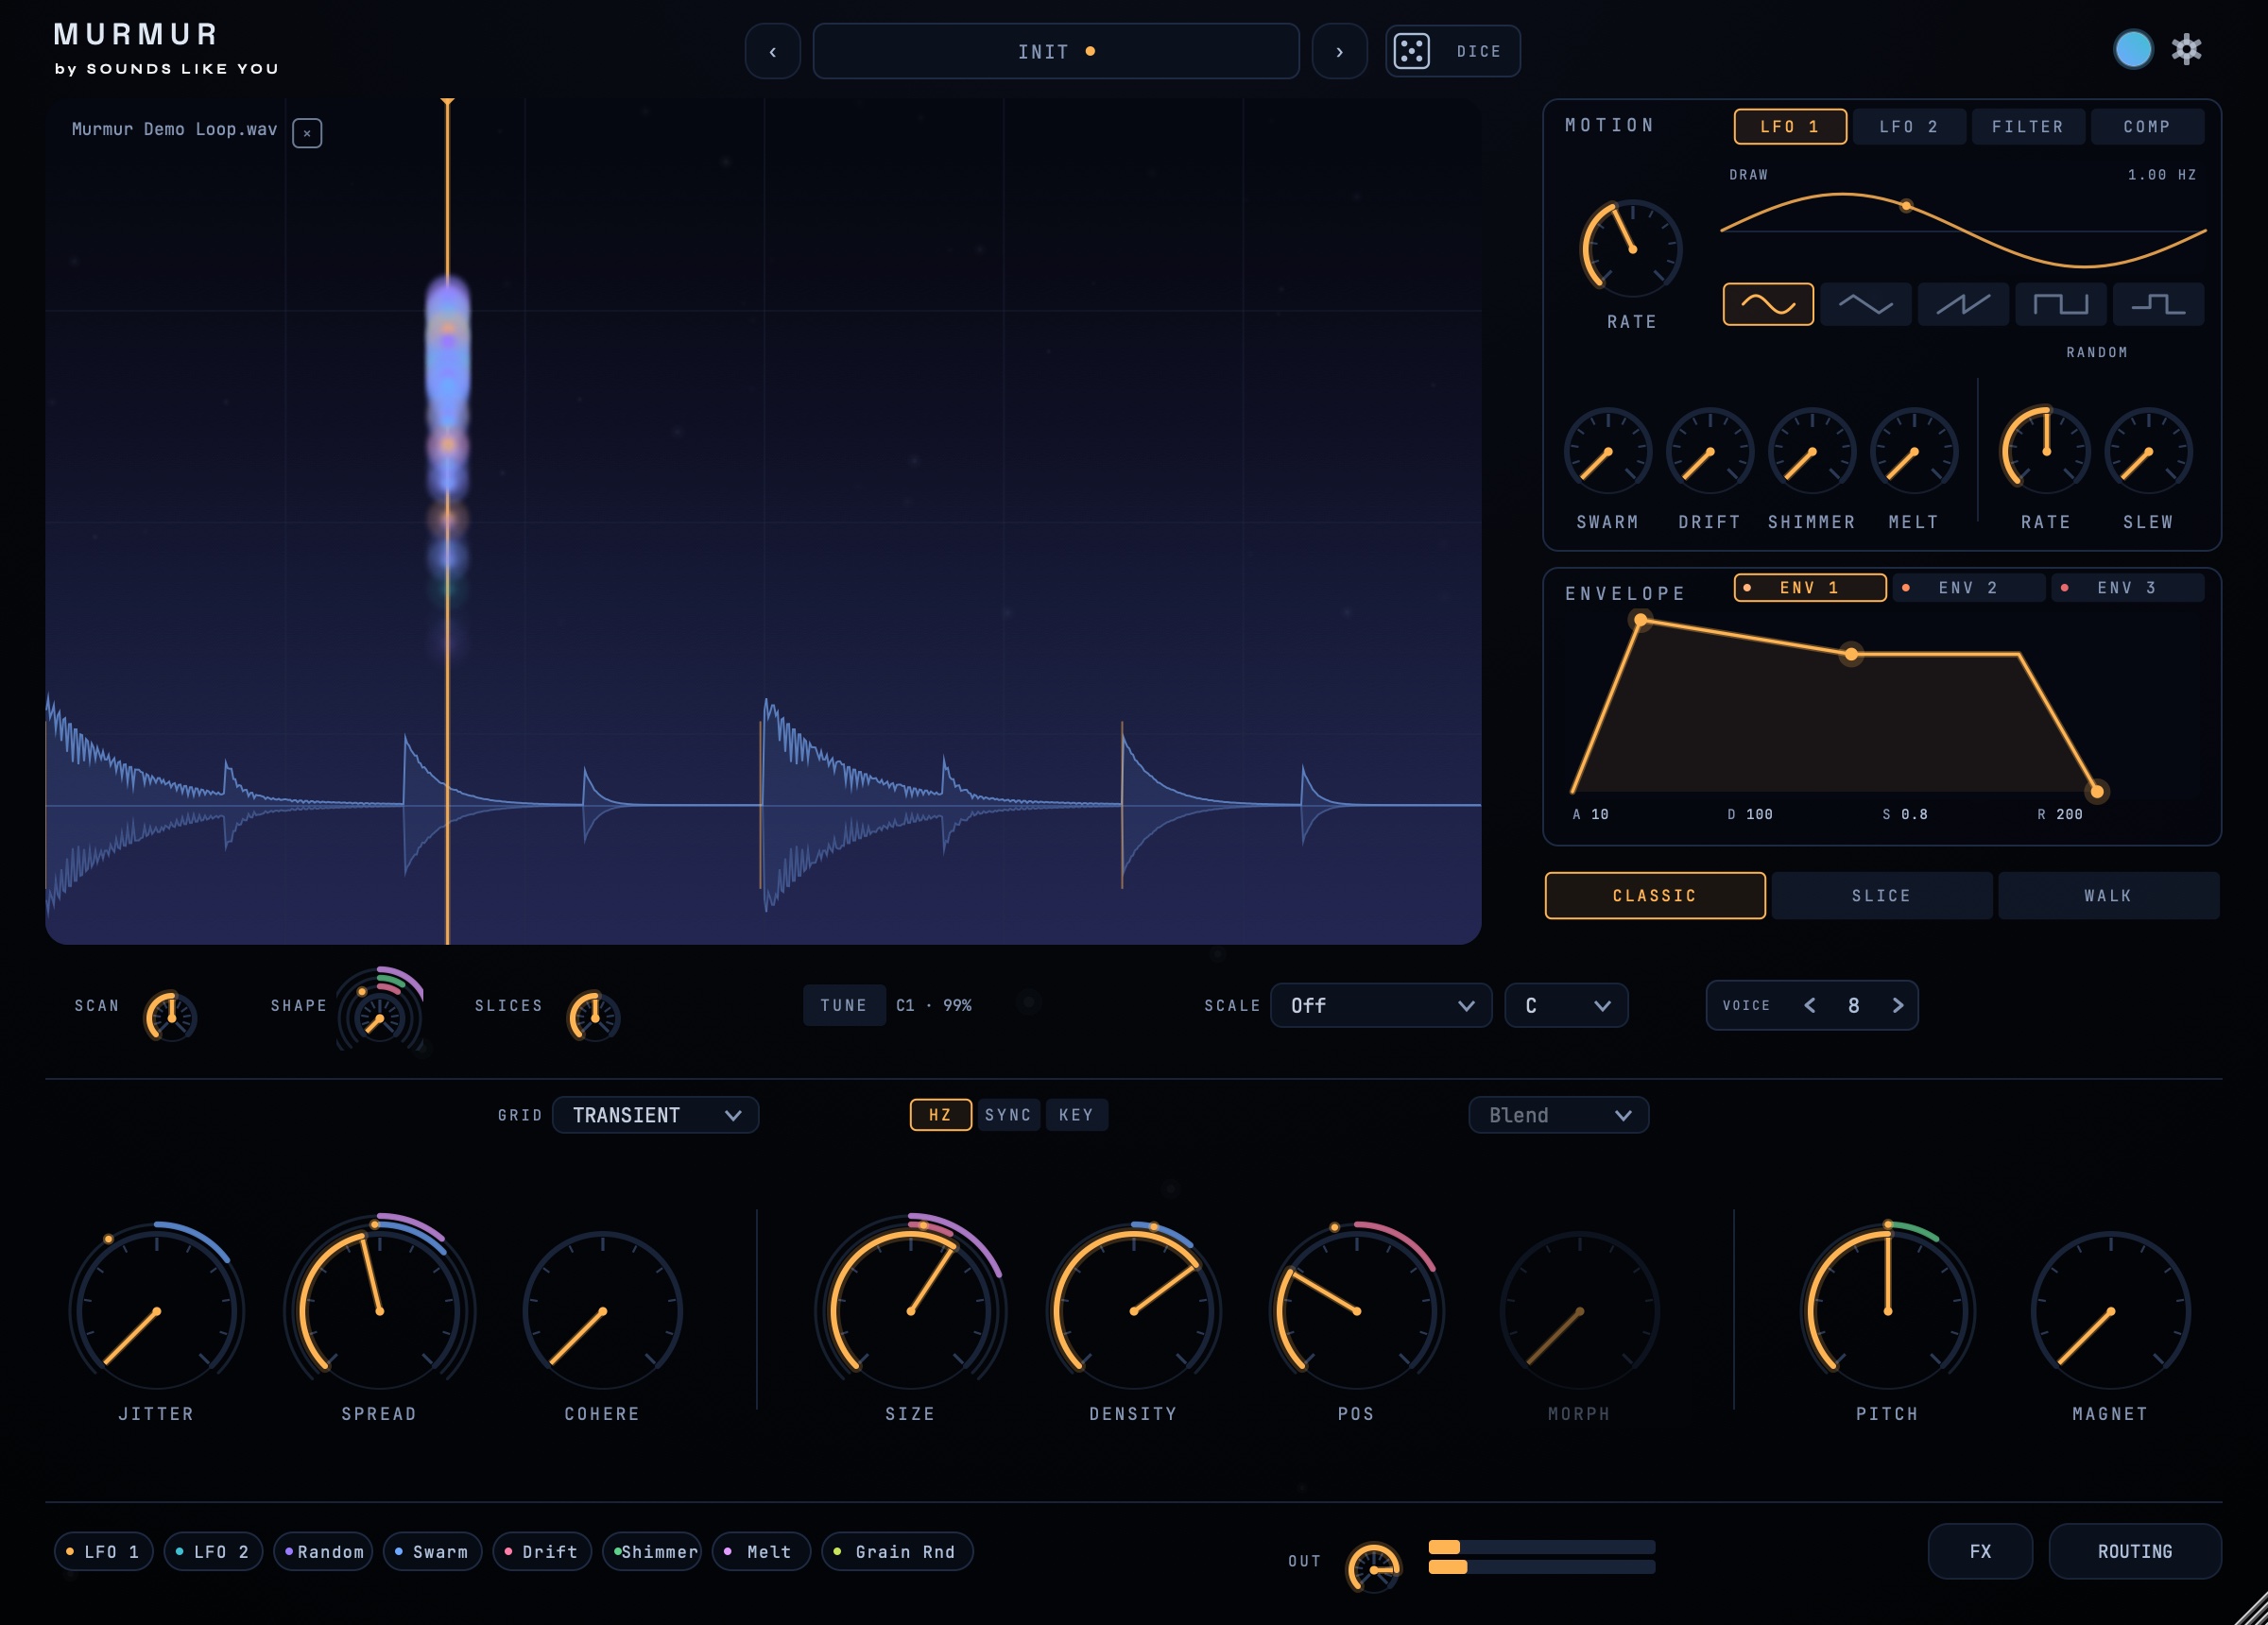The width and height of the screenshot is (2268, 1625).
Task: Select KEY rate mode
Action: tap(1076, 1114)
